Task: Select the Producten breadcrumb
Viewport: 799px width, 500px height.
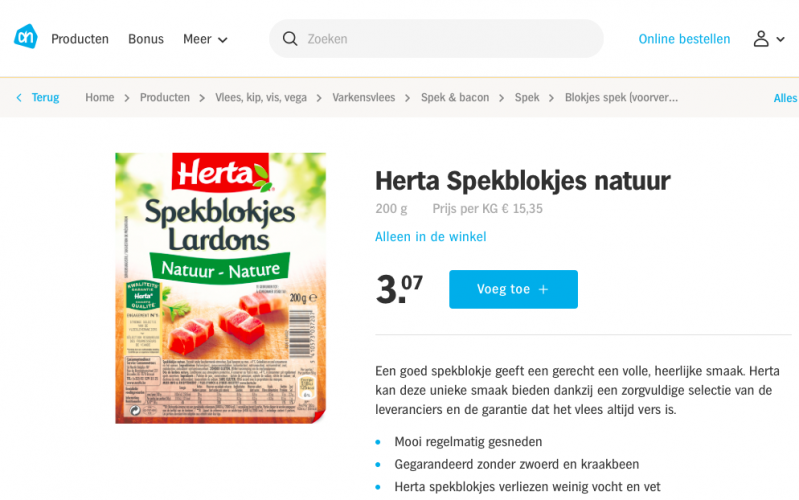Action: [x=165, y=97]
